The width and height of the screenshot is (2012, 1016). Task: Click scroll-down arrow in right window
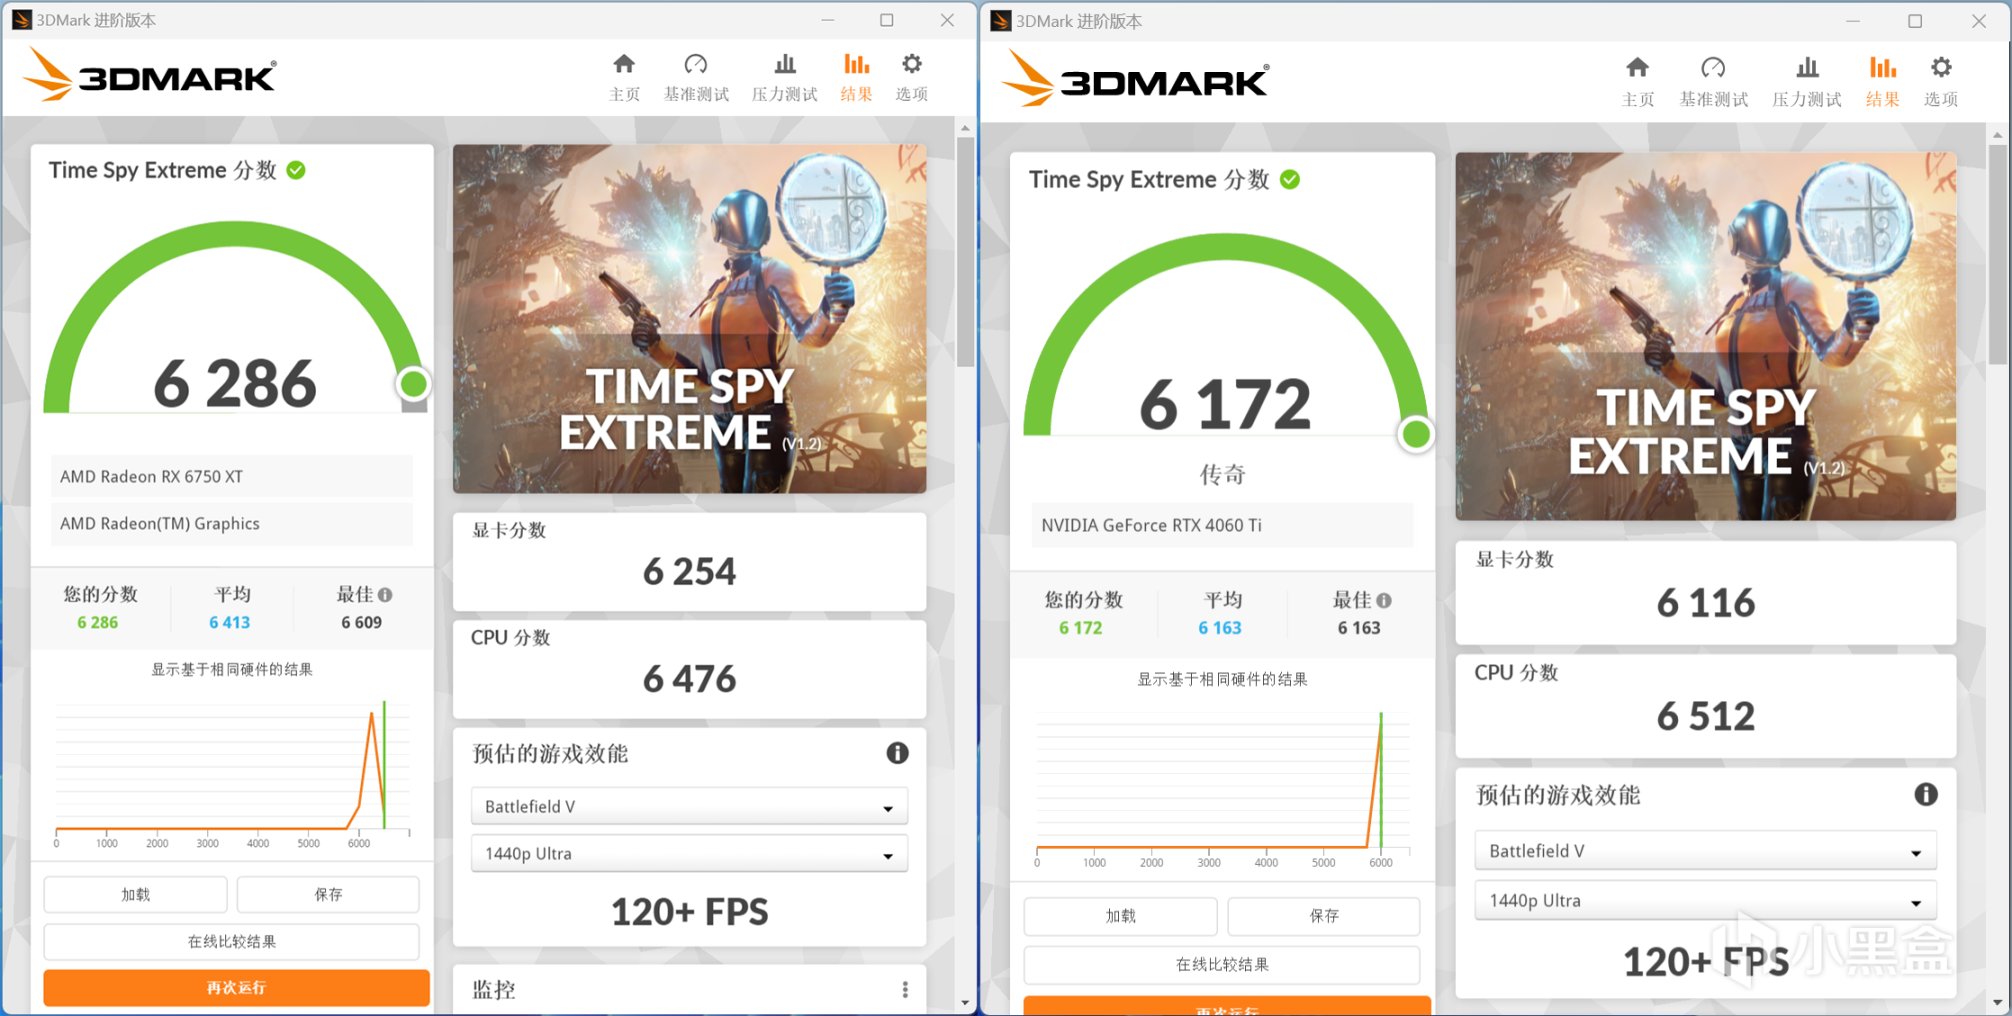point(1997,1002)
